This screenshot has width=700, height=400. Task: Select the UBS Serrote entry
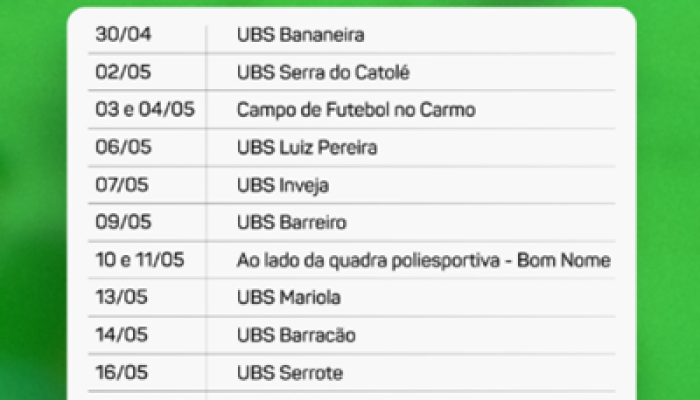tap(290, 373)
